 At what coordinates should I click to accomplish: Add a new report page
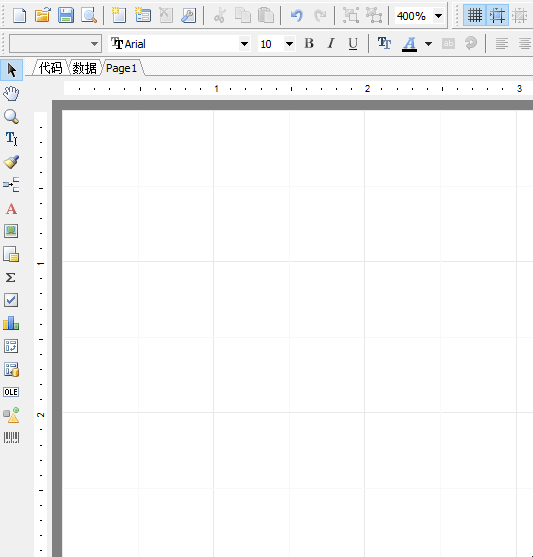click(119, 16)
